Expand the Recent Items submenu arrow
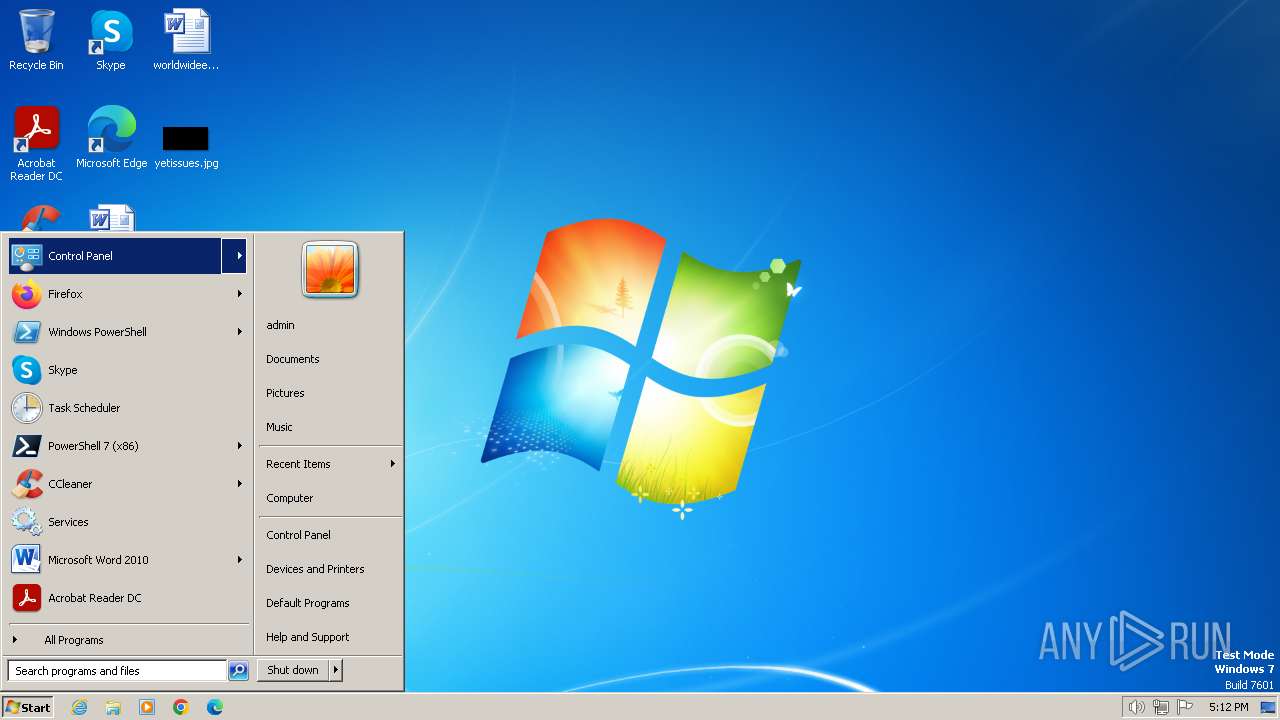 click(x=392, y=464)
